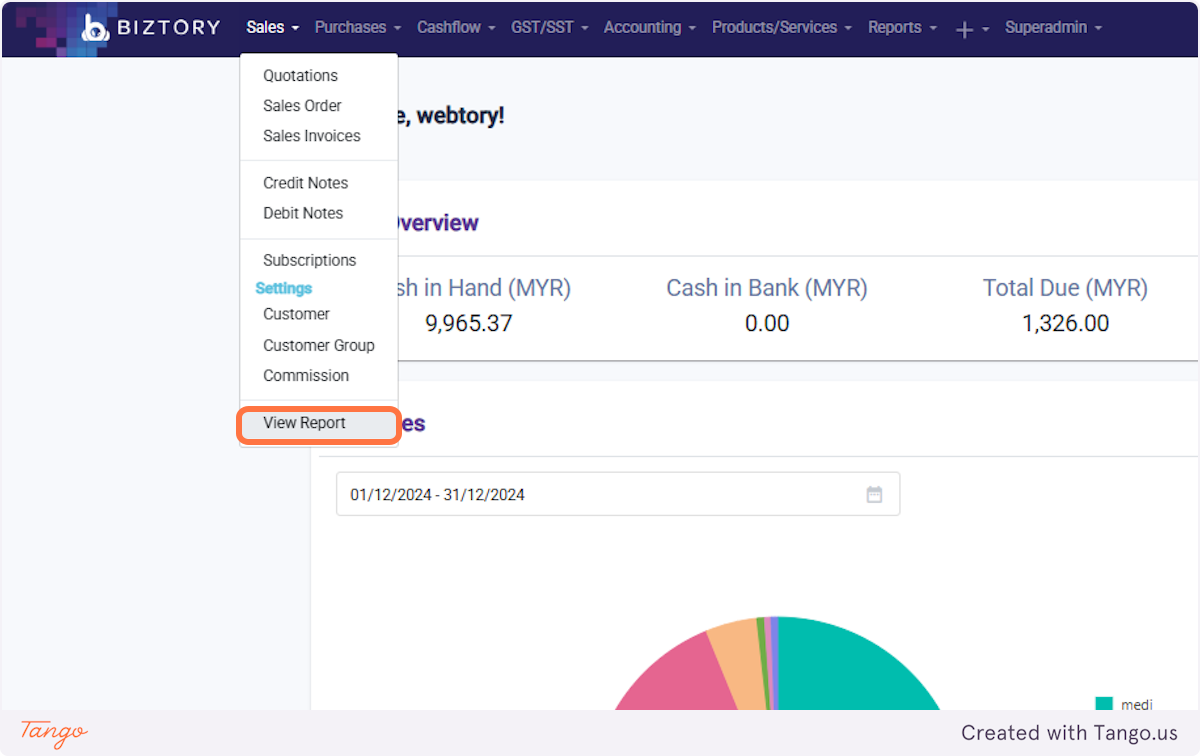The height and width of the screenshot is (756, 1200).
Task: Expand the Accounting dropdown menu
Action: pyautogui.click(x=650, y=27)
